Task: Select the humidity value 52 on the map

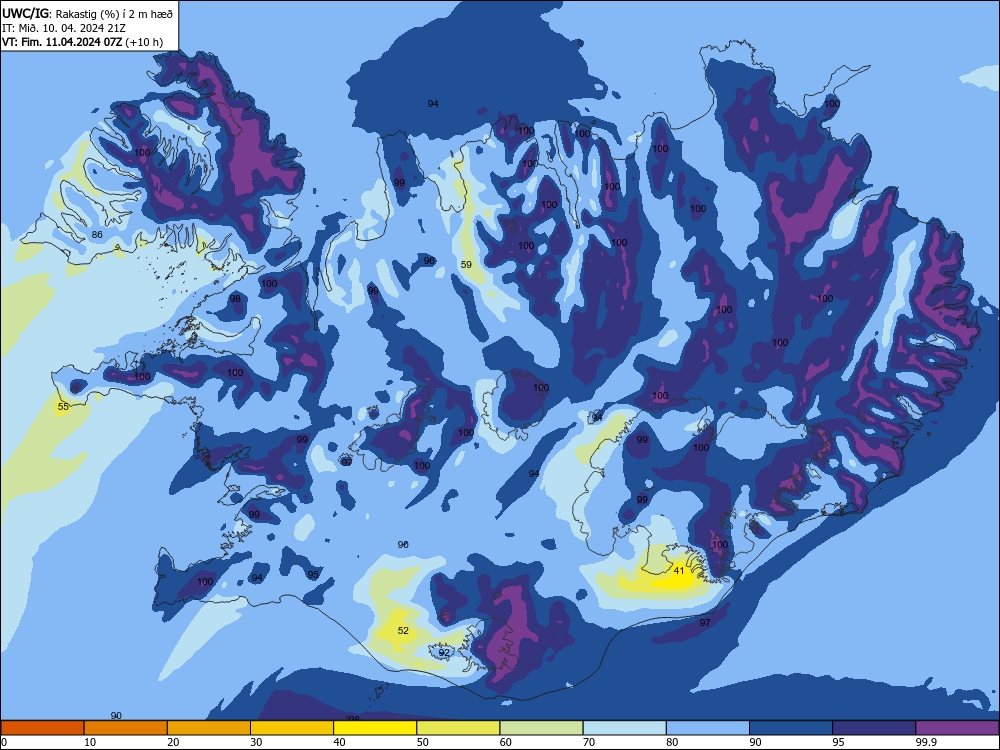Action: coord(403,631)
